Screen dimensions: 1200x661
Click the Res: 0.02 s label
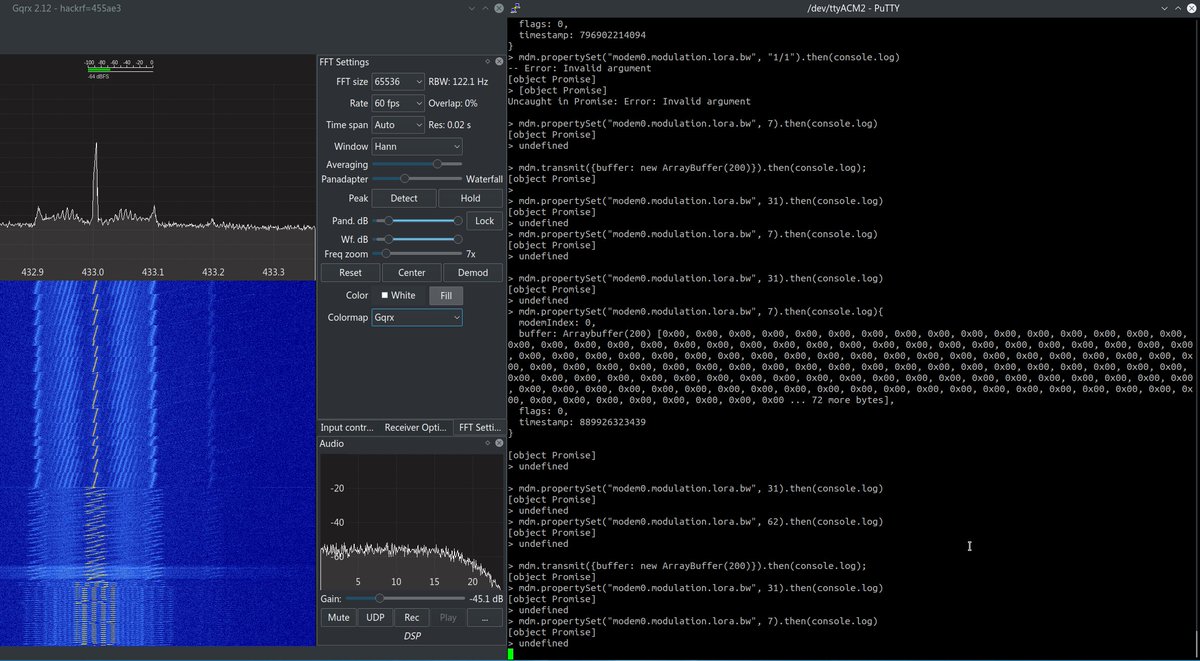[450, 125]
